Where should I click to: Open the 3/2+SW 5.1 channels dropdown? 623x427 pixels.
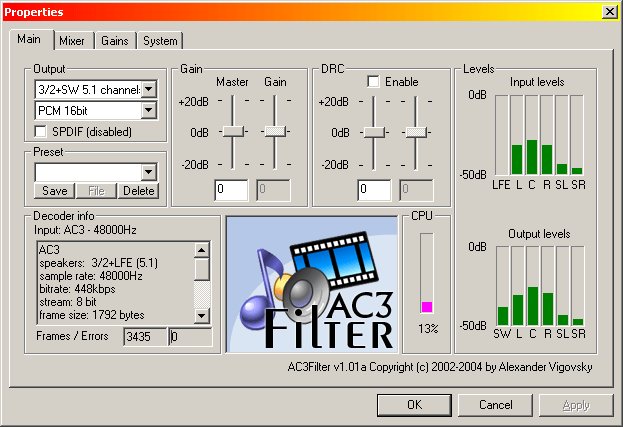[149, 89]
